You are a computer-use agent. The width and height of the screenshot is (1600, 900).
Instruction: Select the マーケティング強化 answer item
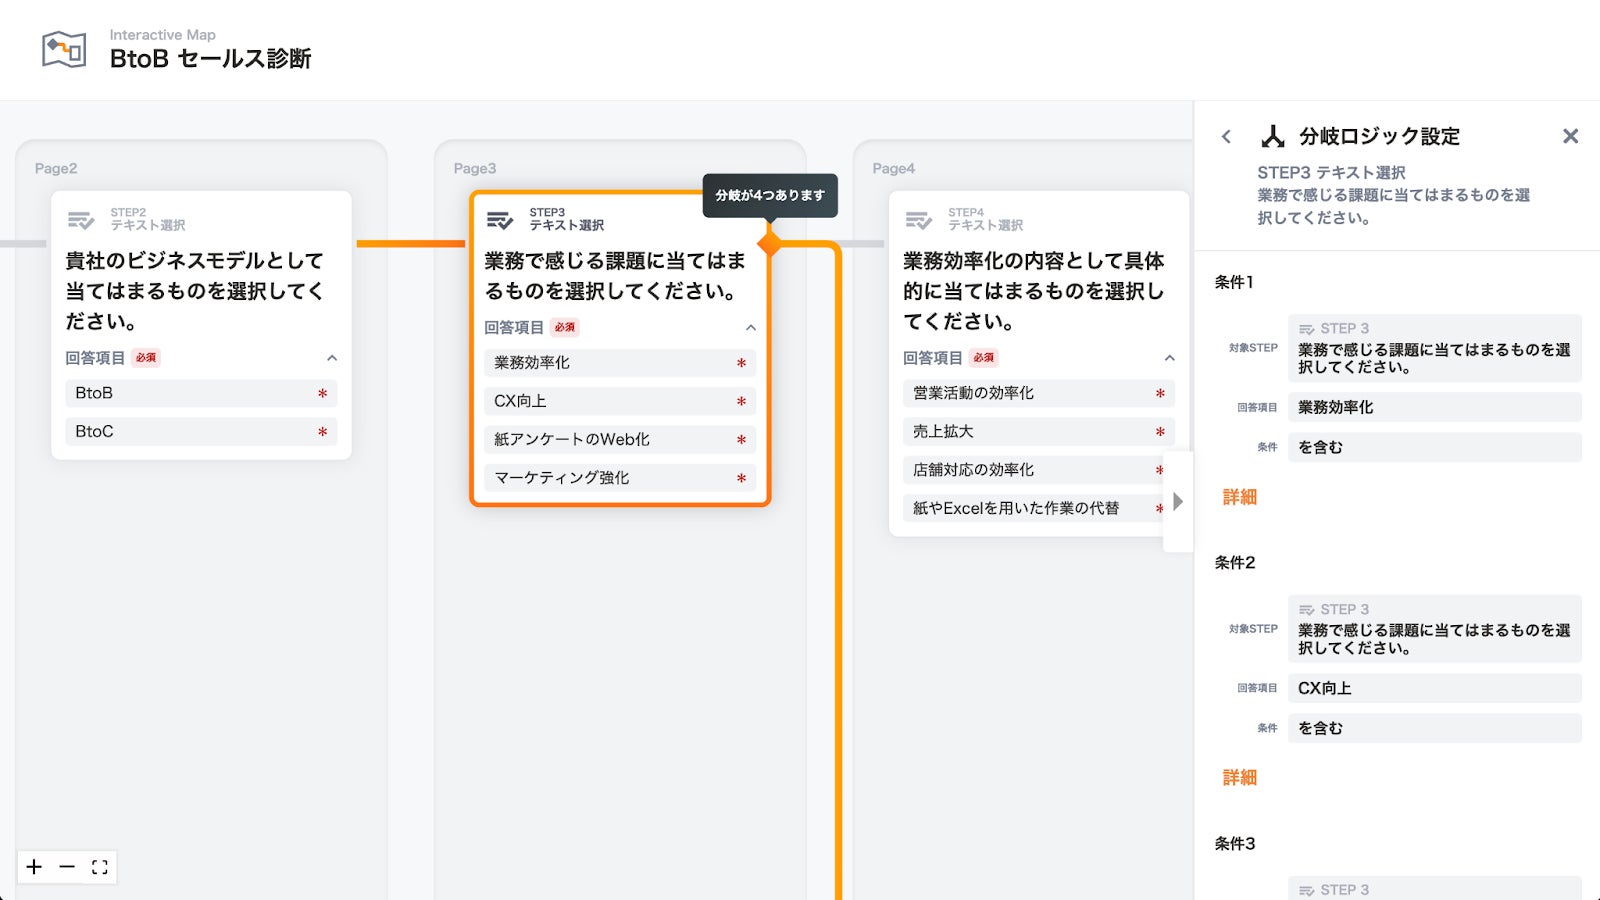[x=620, y=478]
